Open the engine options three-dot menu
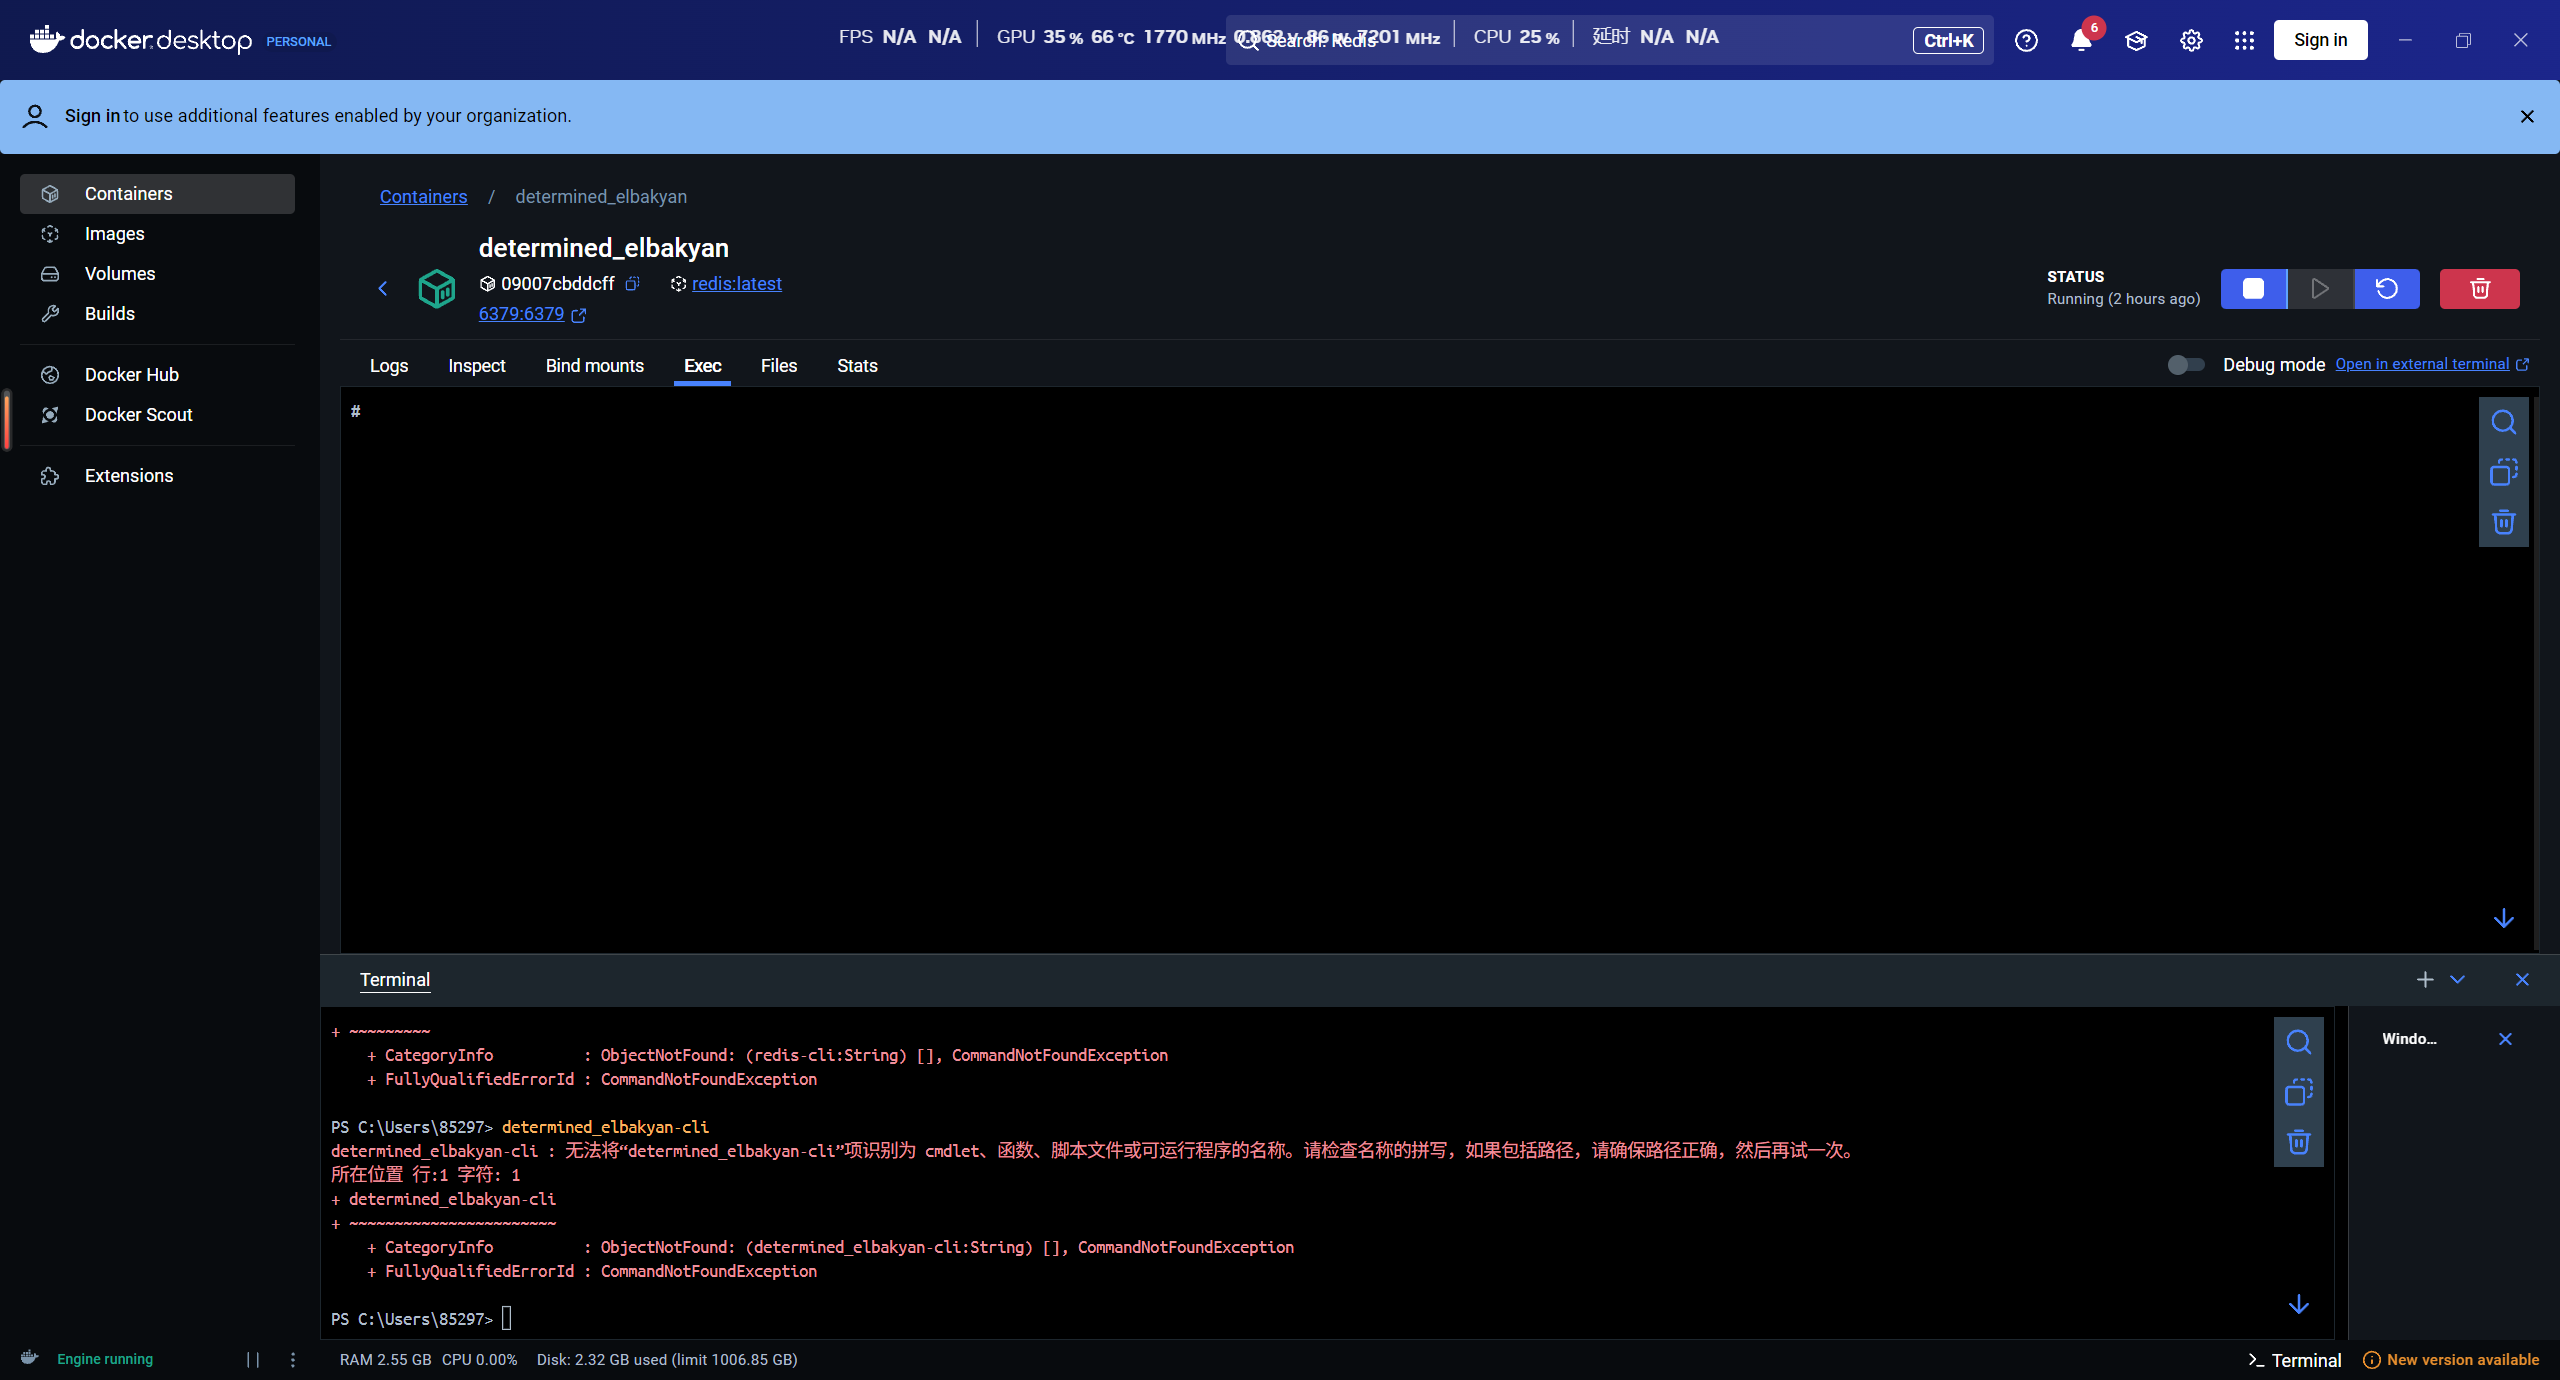 pos(293,1359)
